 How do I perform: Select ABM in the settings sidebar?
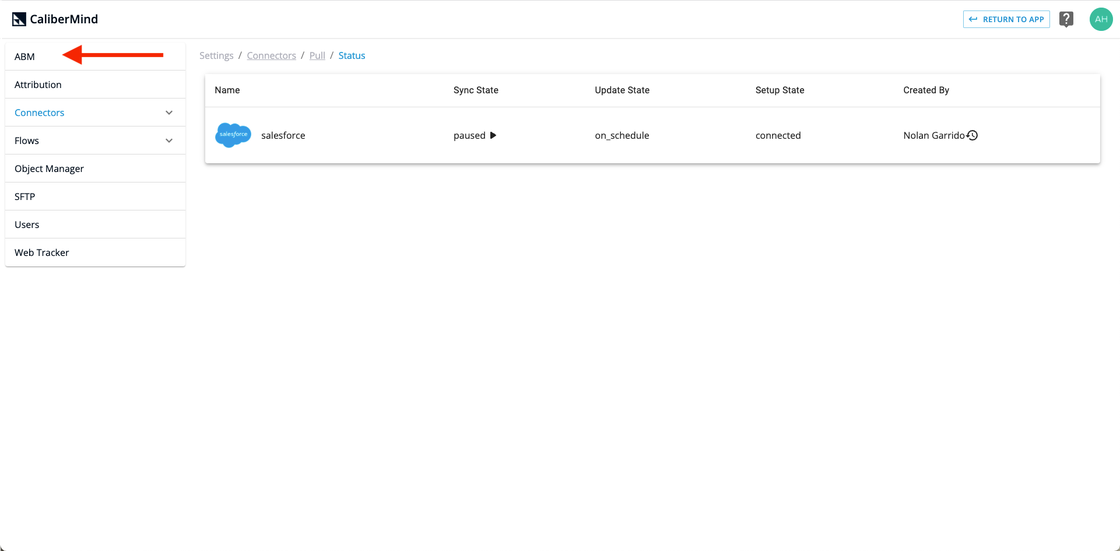(x=25, y=57)
